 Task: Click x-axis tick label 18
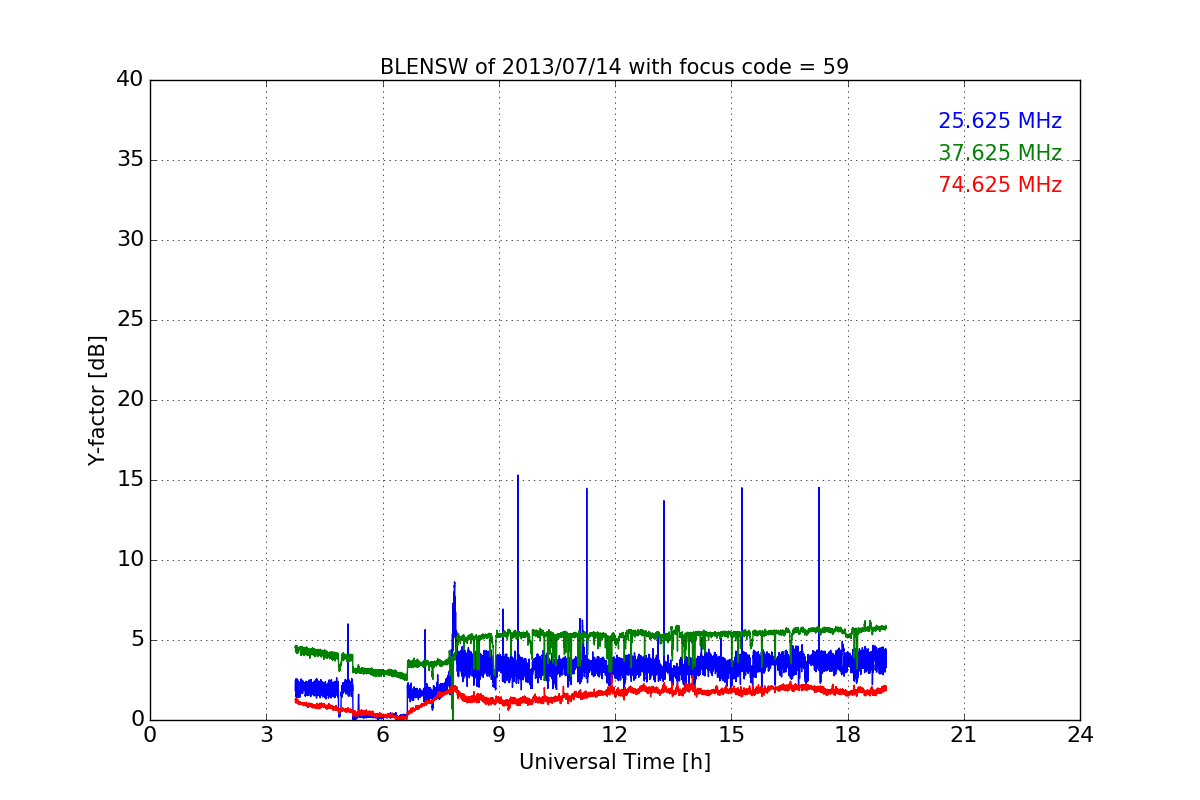pos(848,734)
